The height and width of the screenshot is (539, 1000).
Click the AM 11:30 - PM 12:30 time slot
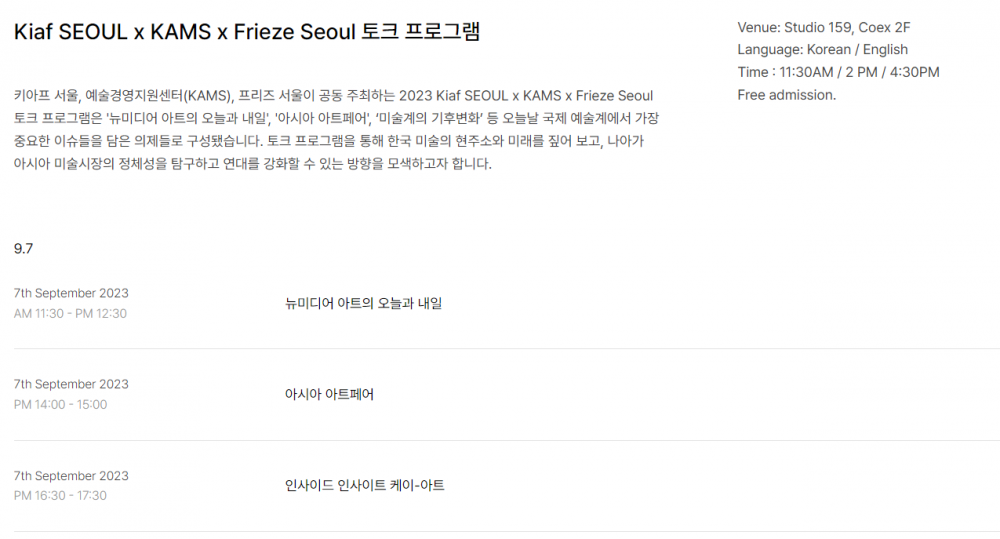coord(70,314)
